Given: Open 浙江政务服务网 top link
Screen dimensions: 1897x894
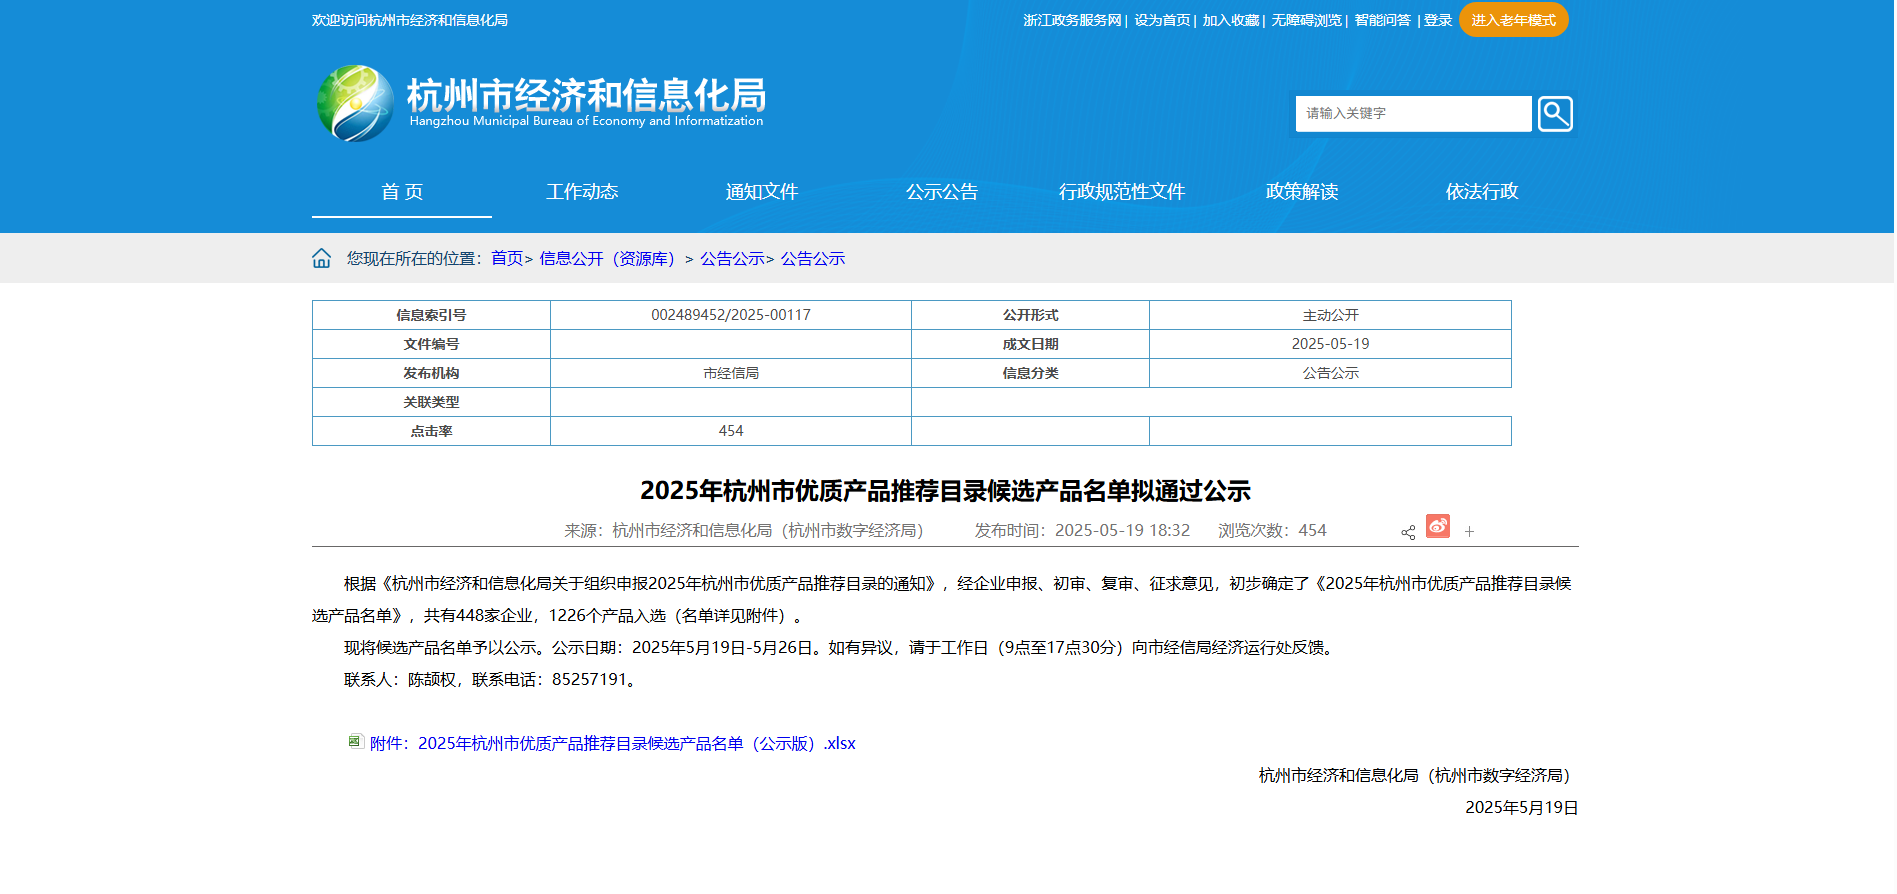Looking at the screenshot, I should [1072, 21].
